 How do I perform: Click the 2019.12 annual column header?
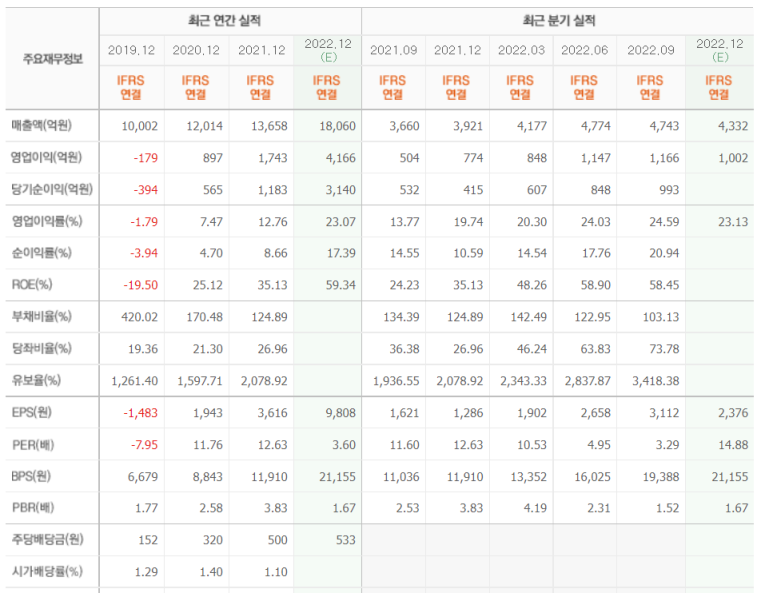[132, 50]
